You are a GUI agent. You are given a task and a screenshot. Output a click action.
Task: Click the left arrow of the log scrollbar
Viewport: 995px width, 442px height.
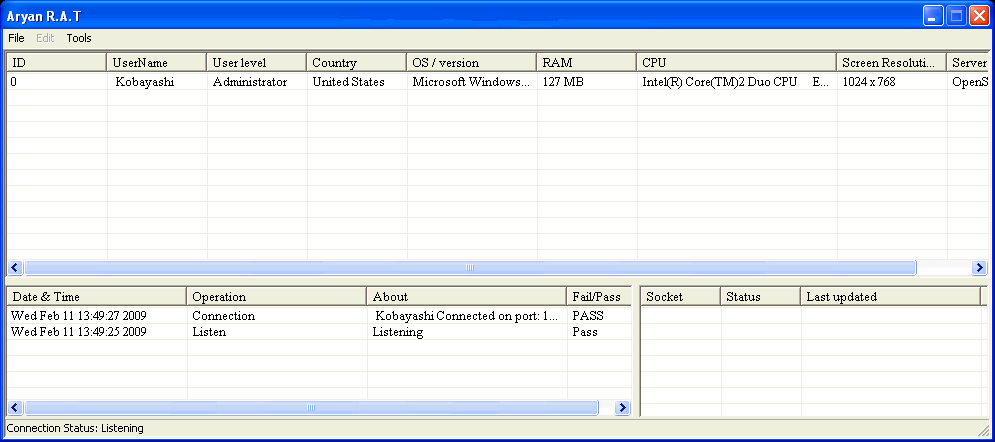pos(15,408)
